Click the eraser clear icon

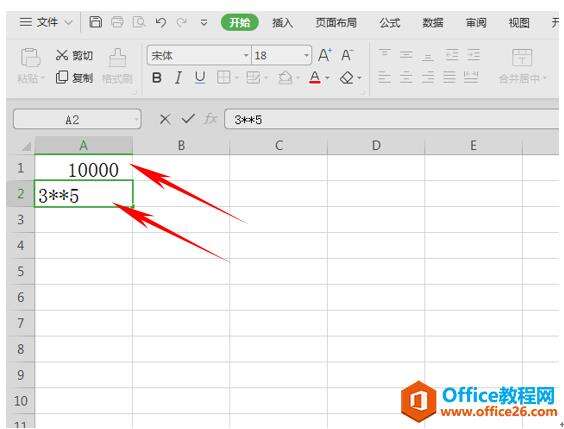tap(346, 78)
